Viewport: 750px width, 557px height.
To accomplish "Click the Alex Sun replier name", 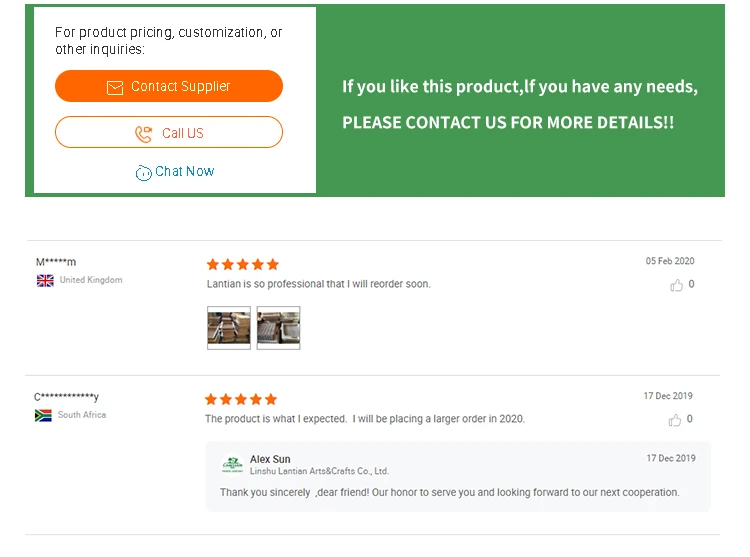I will [x=270, y=459].
